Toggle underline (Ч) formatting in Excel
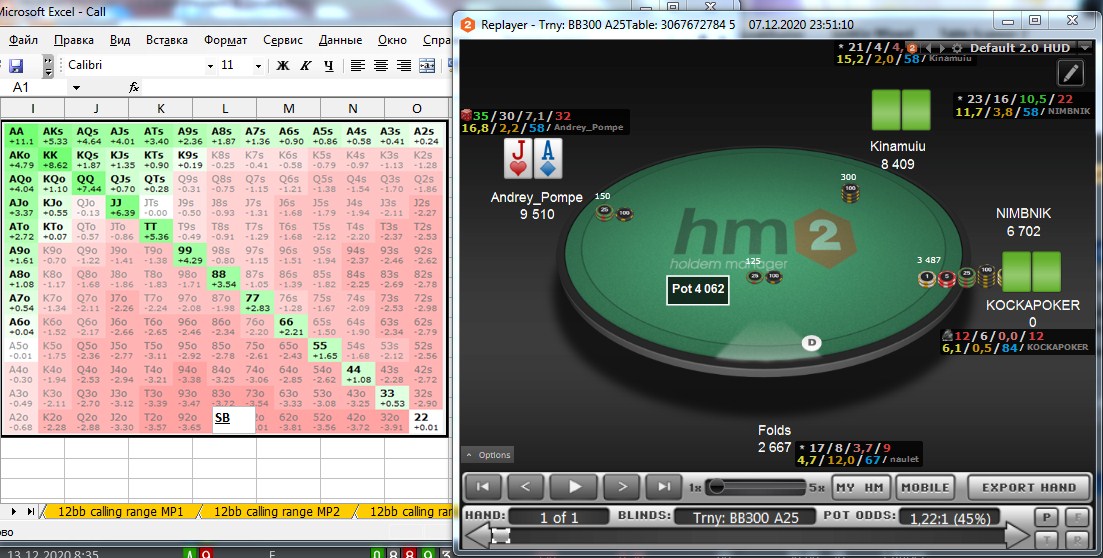Screen dimensions: 1103x558 (x=329, y=65)
